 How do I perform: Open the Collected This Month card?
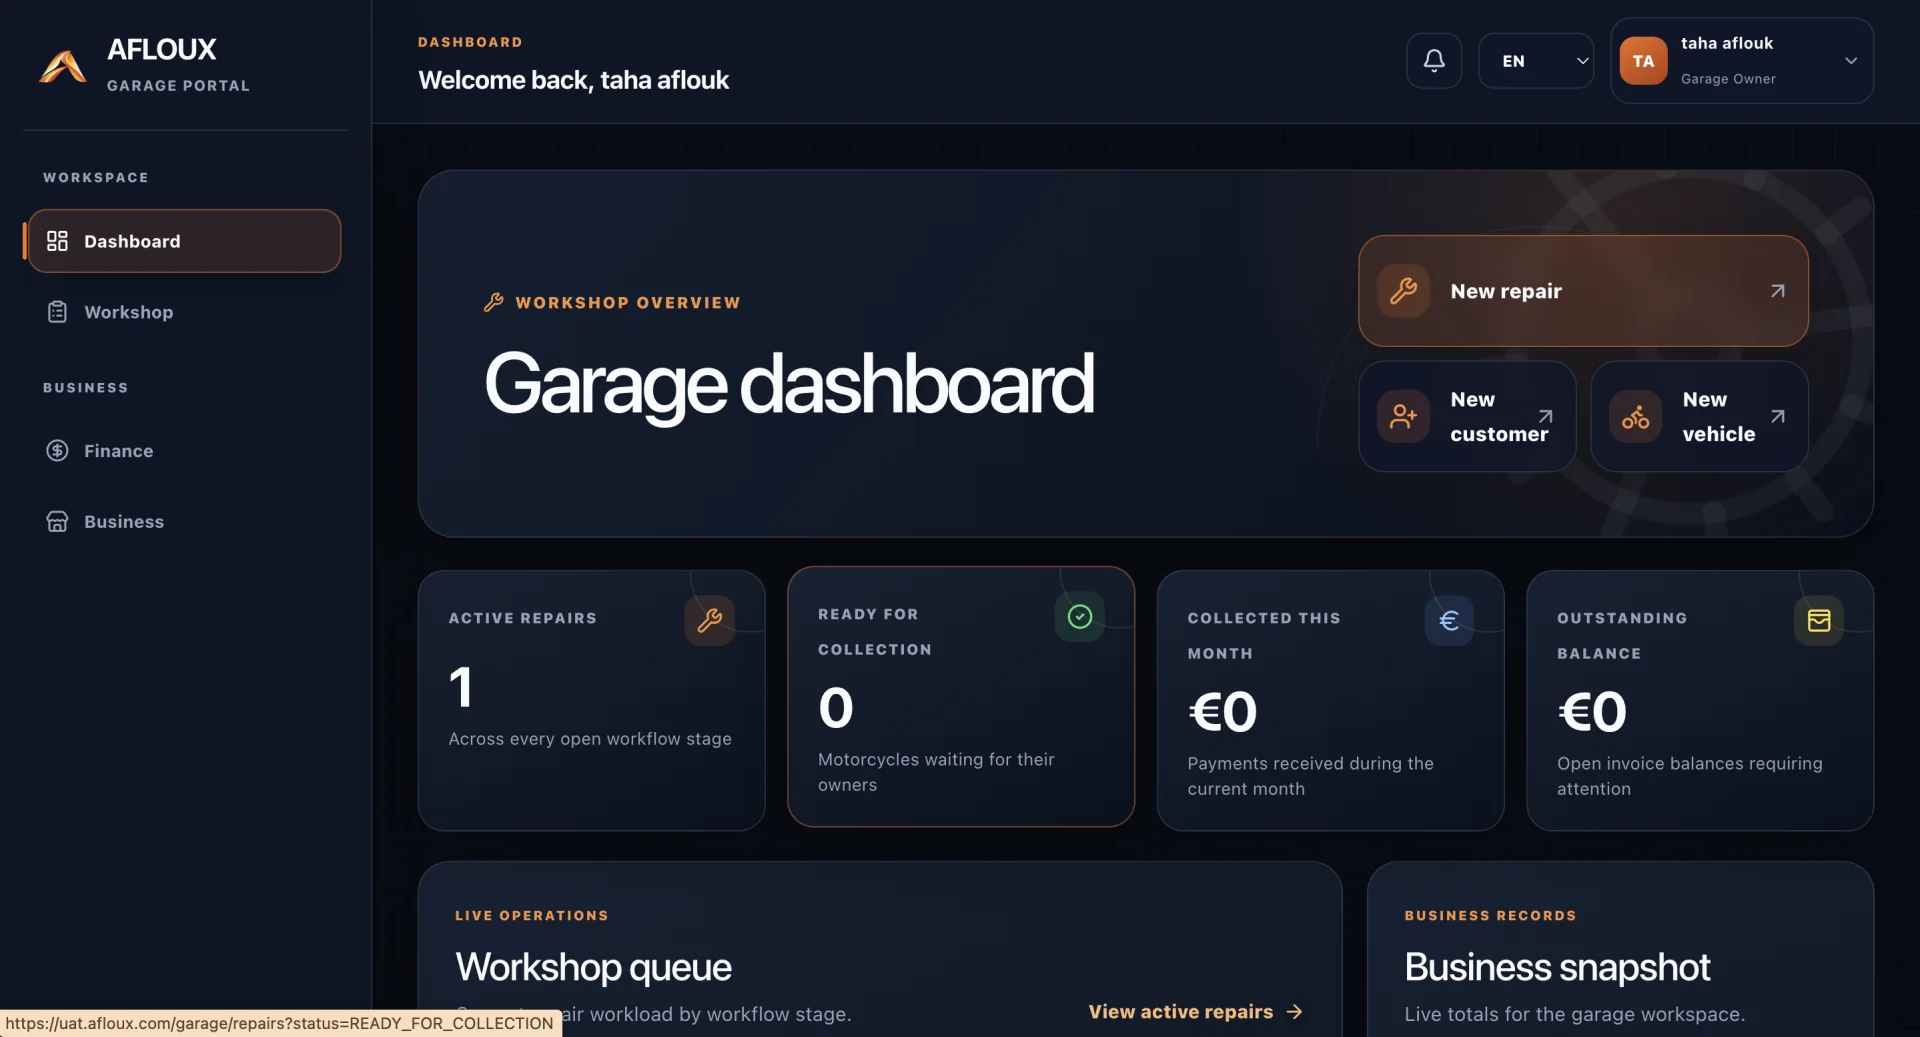[x=1330, y=700]
